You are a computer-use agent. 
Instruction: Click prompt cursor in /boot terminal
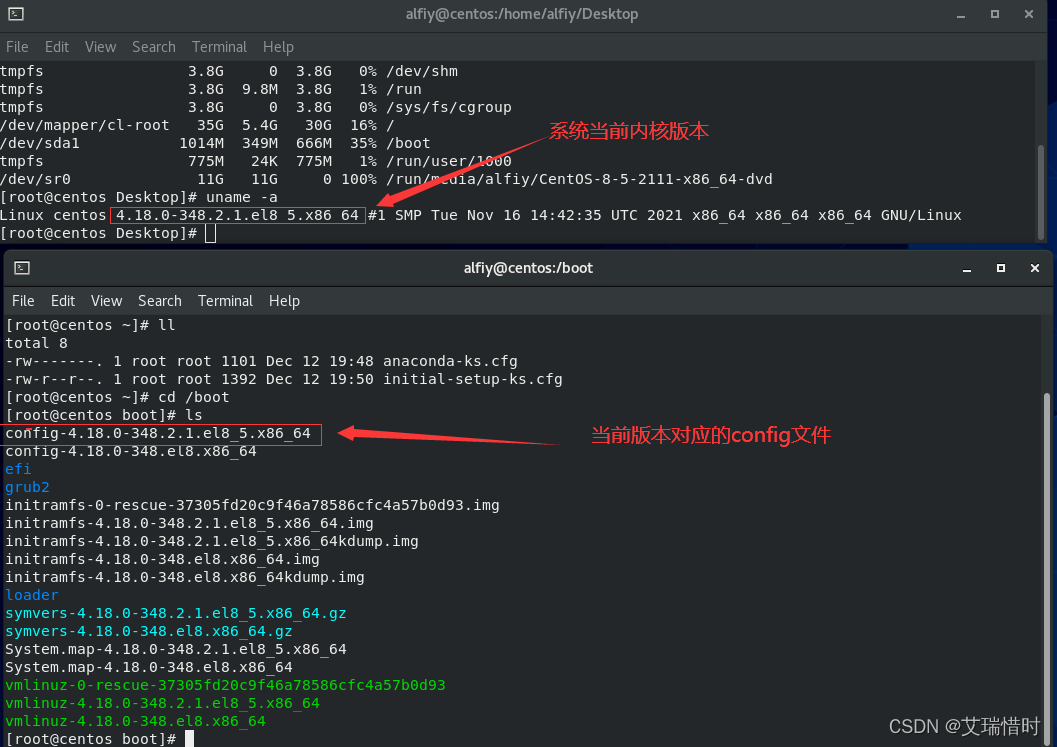tap(189, 739)
